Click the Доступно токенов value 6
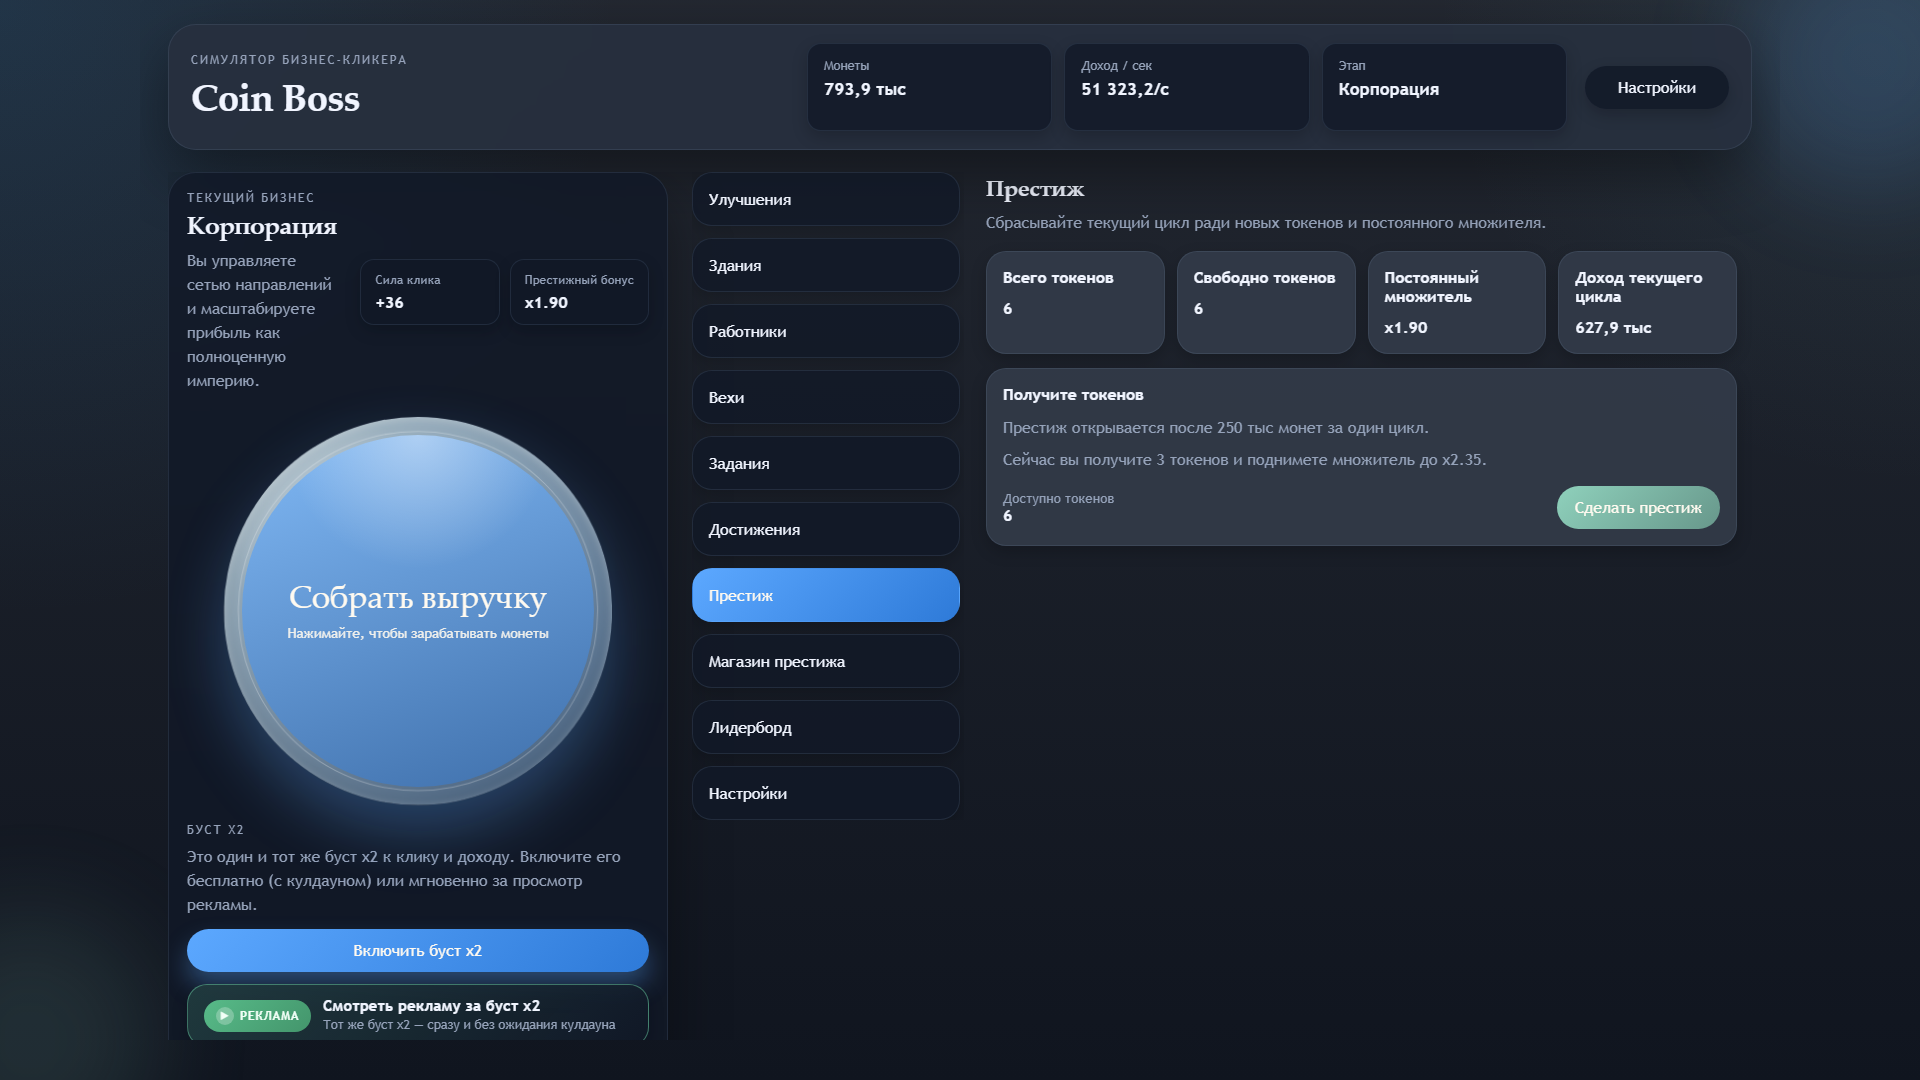 click(x=1007, y=516)
